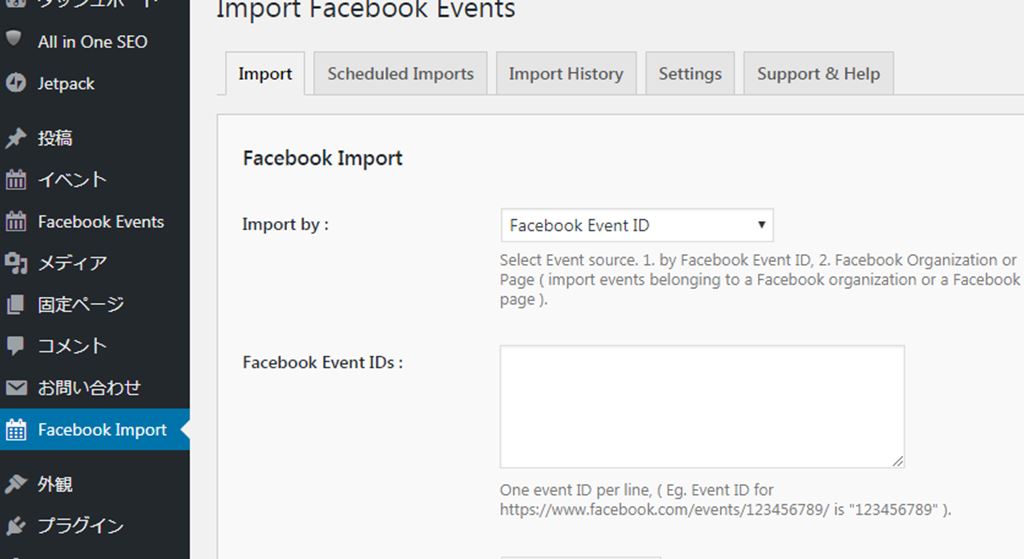Switch to the Scheduled Imports tab
This screenshot has width=1024, height=559.
click(400, 74)
